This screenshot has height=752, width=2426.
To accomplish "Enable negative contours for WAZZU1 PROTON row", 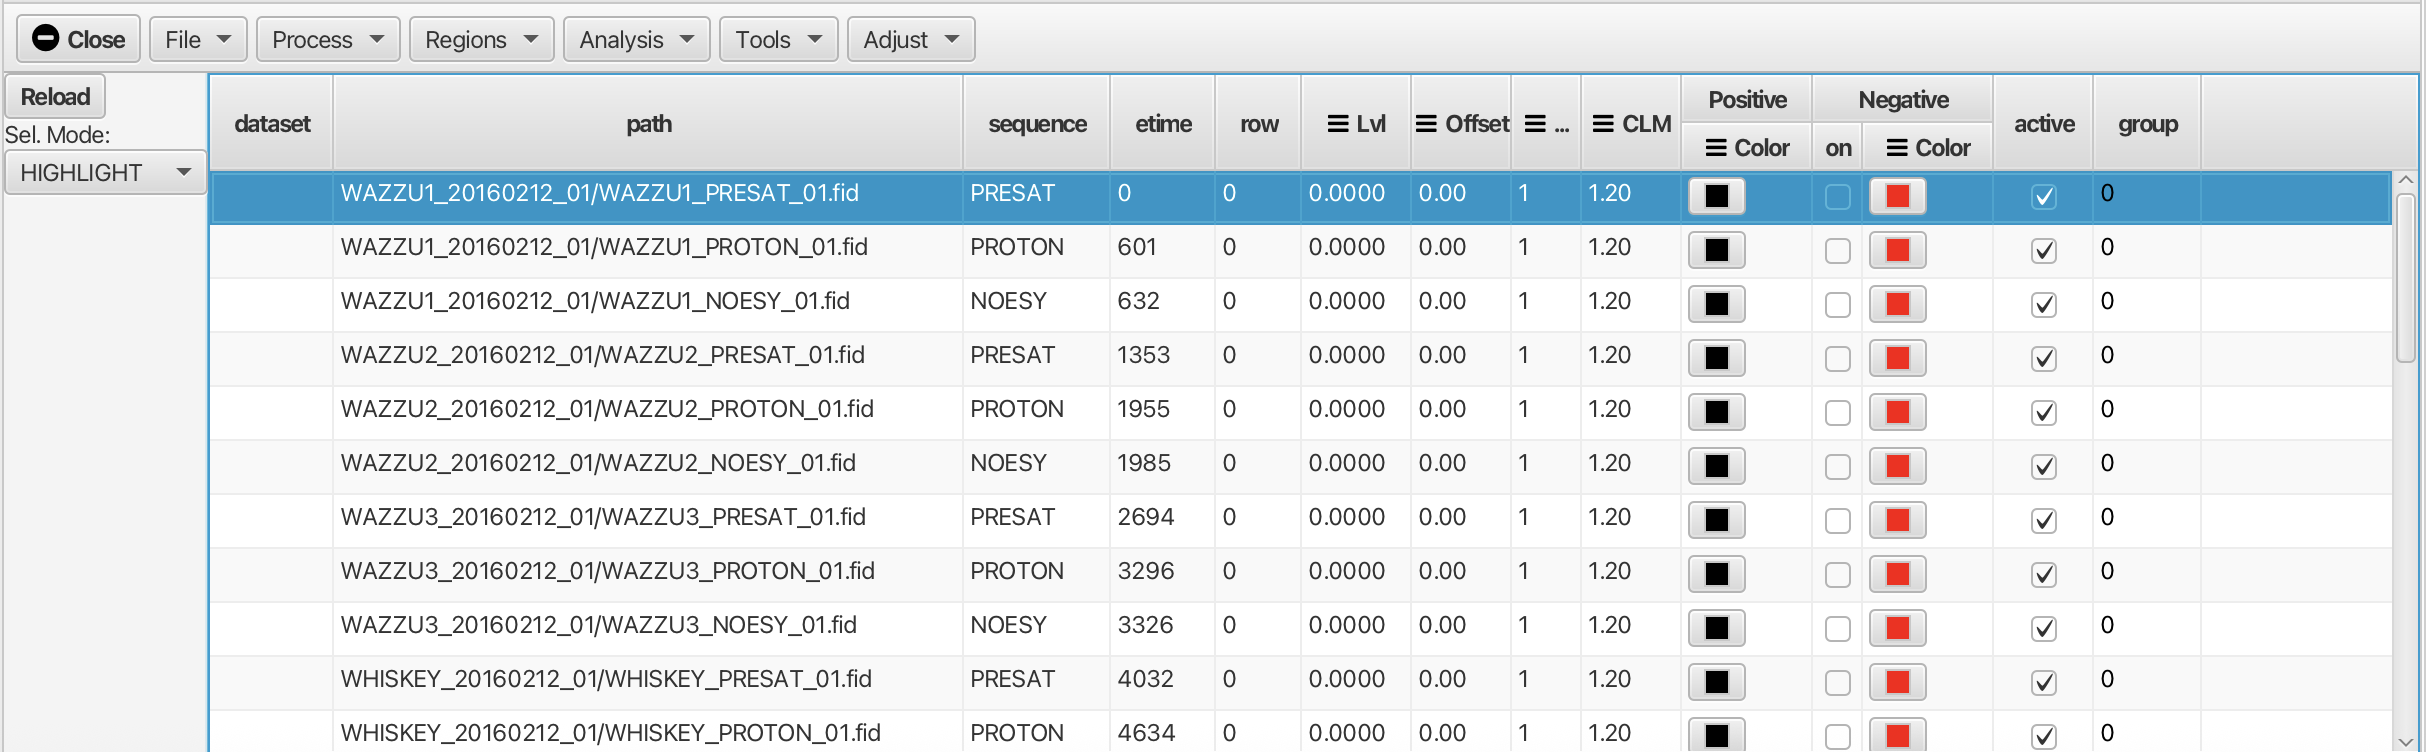I will click(x=1837, y=250).
